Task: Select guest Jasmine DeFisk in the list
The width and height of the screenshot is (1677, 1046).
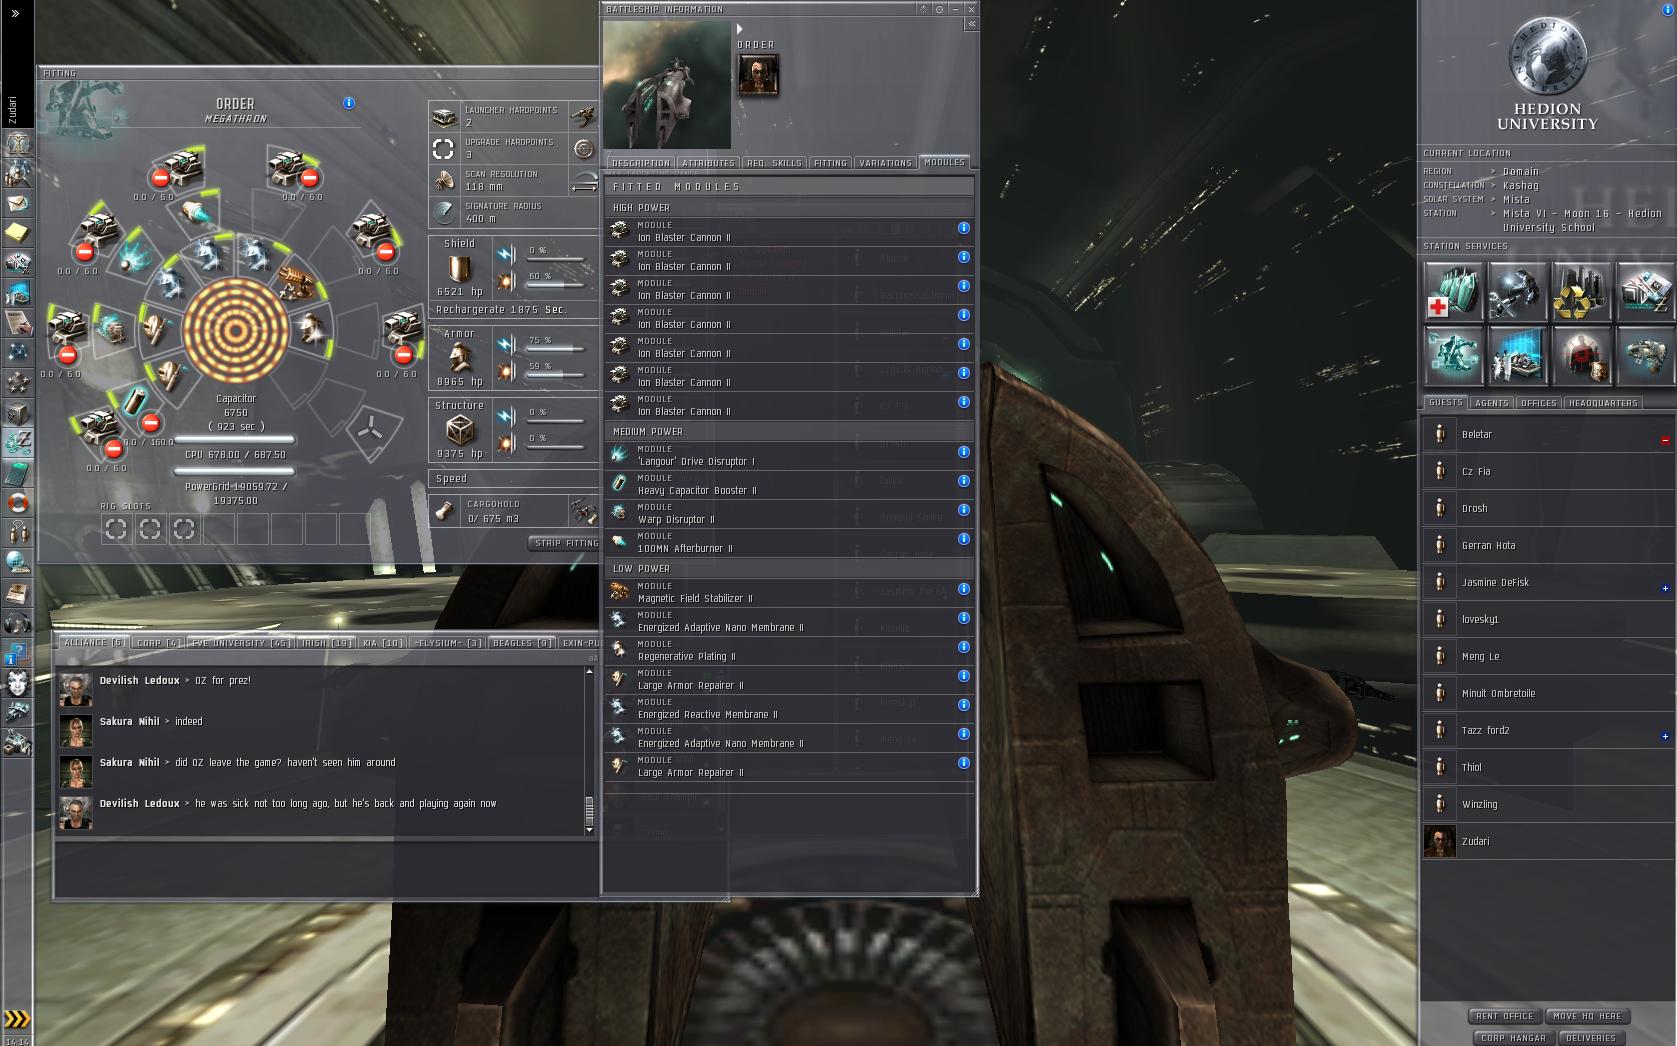Action: point(1547,582)
